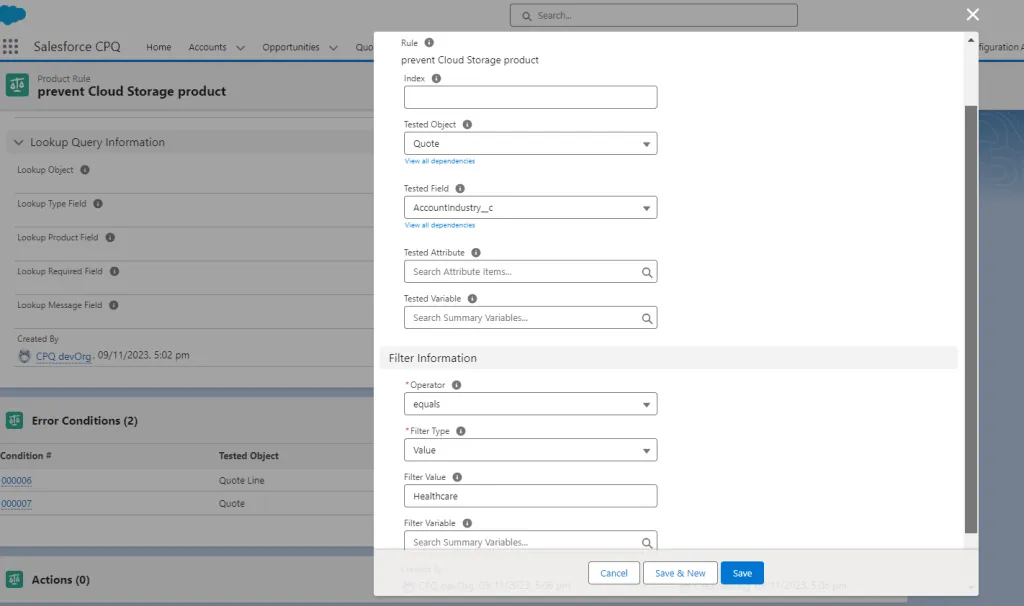Open the Tested Object dropdown showing Quote

530,144
